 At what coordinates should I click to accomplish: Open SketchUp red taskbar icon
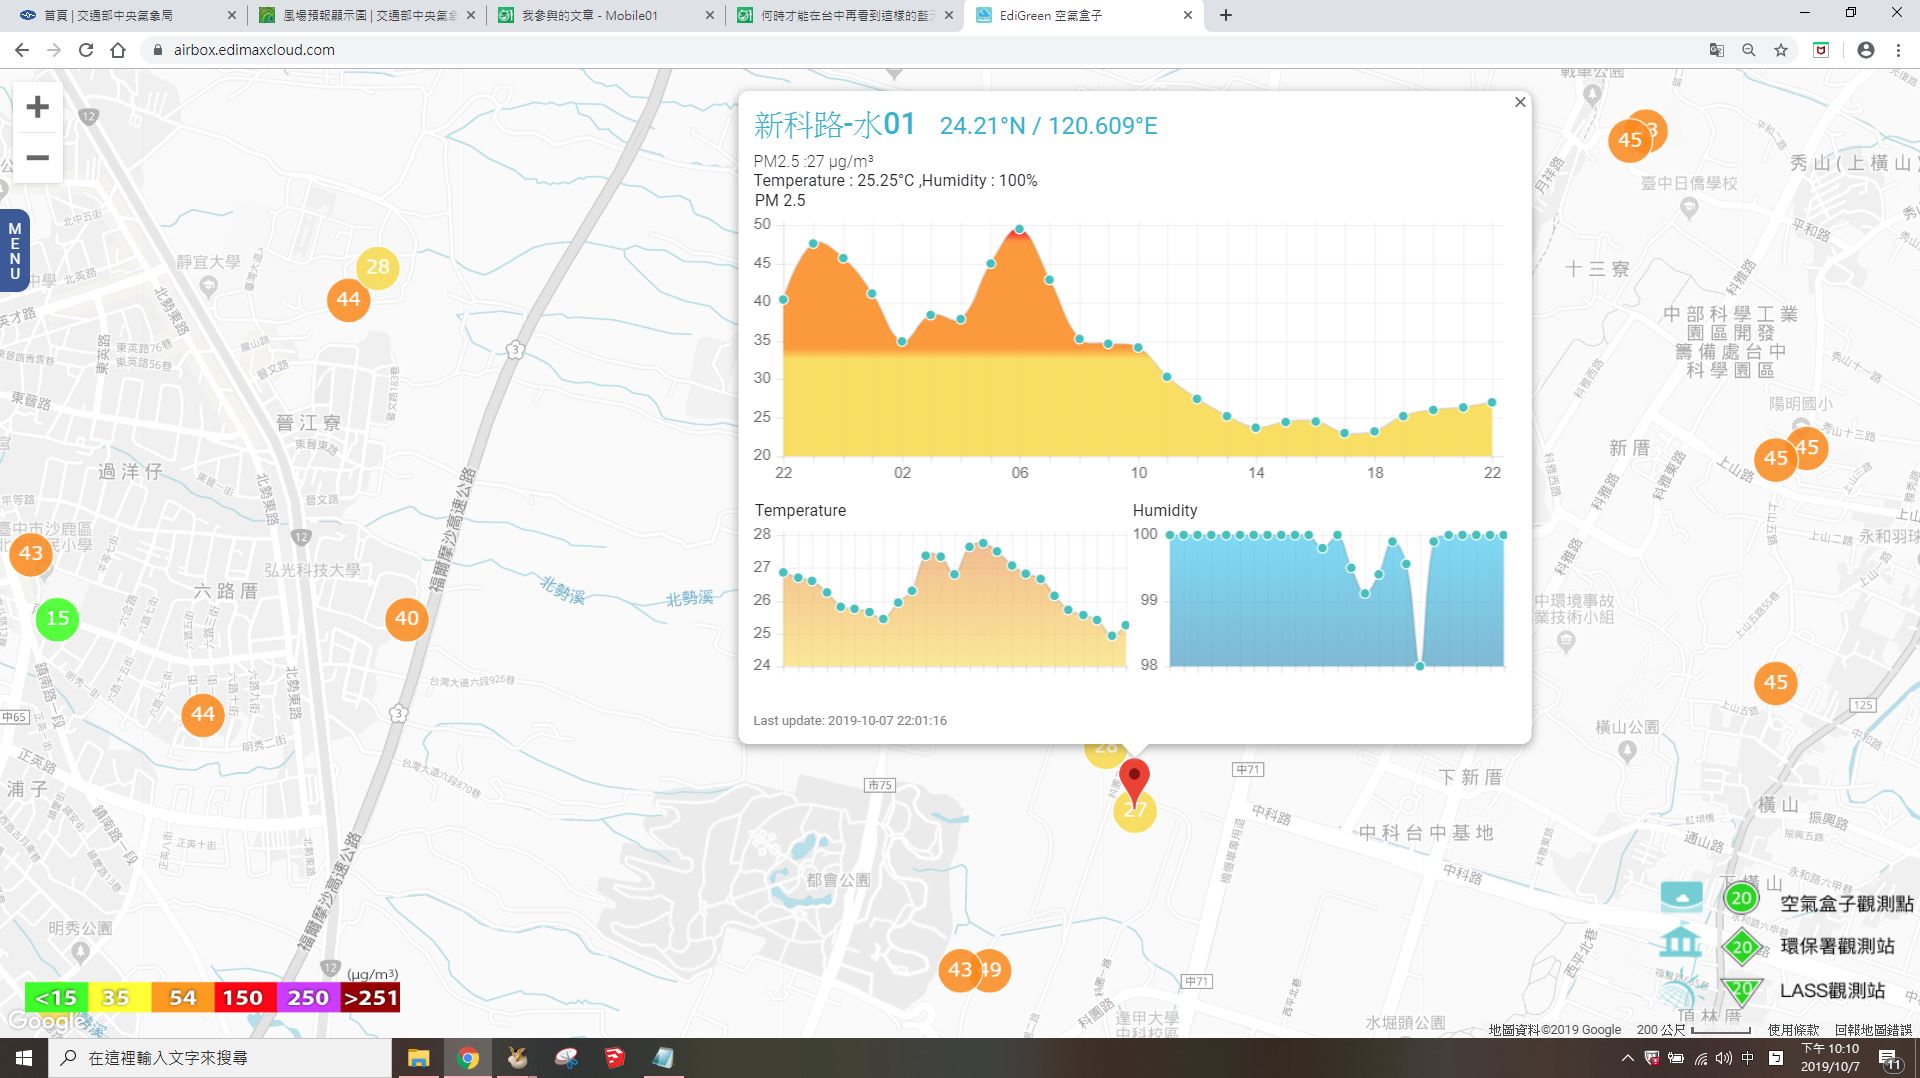(615, 1058)
